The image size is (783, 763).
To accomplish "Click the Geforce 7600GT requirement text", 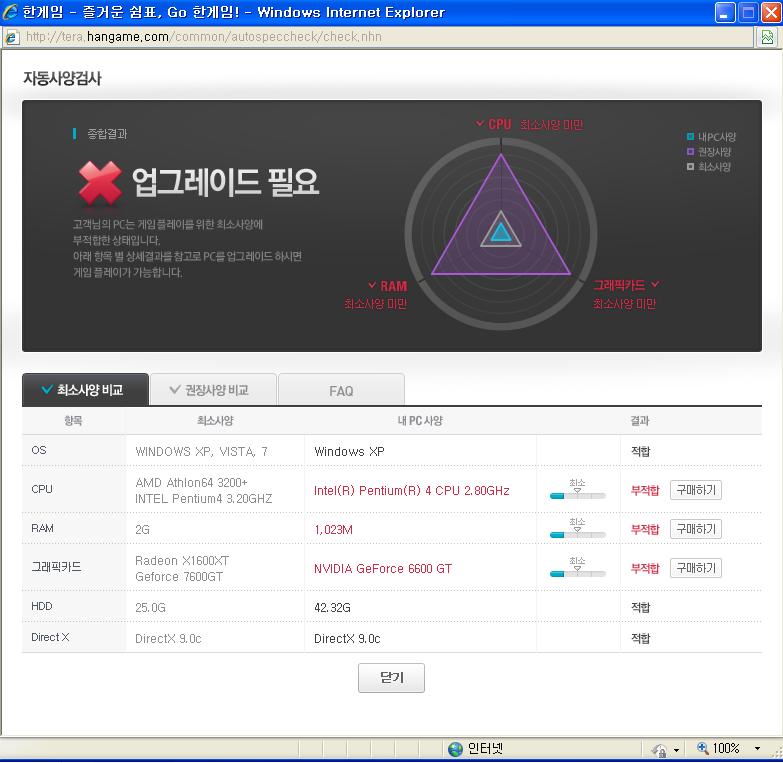I will (x=179, y=577).
